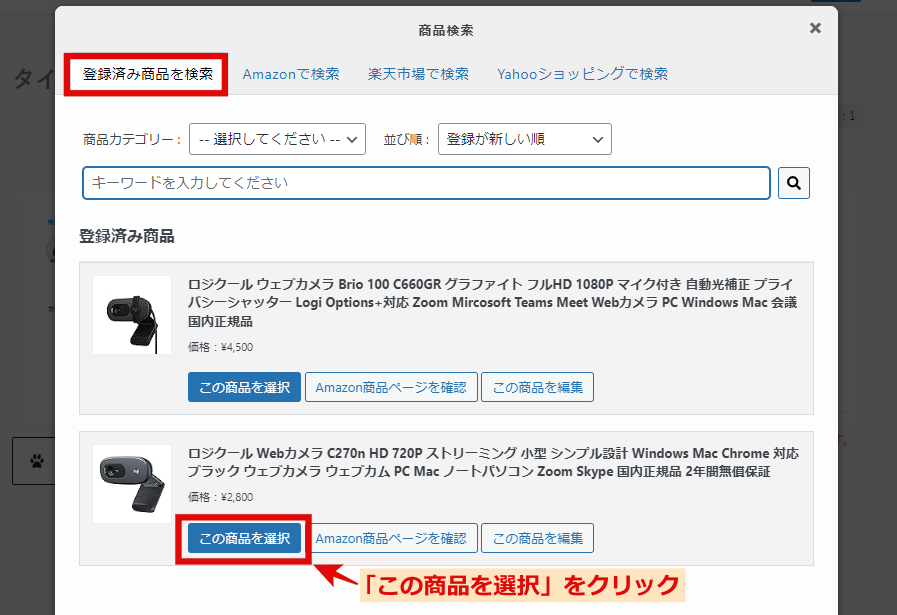This screenshot has width=897, height=615.
Task: Switch to Amazonで検索 tab
Action: (291, 74)
